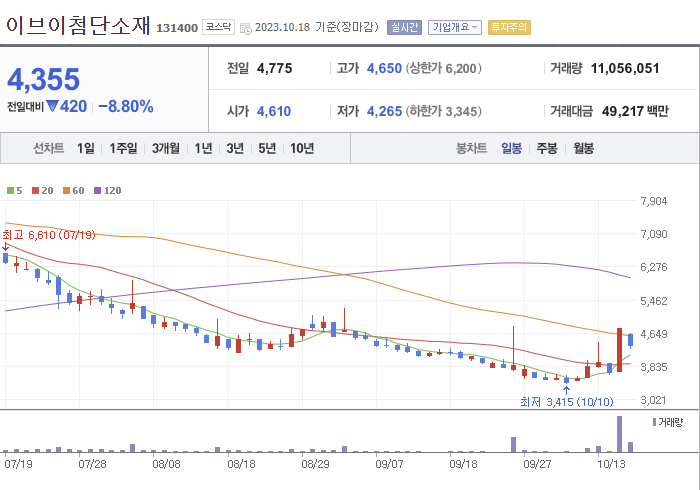Click the tallest volume bar near 10/13
Screen dimensions: 700x490
point(619,434)
